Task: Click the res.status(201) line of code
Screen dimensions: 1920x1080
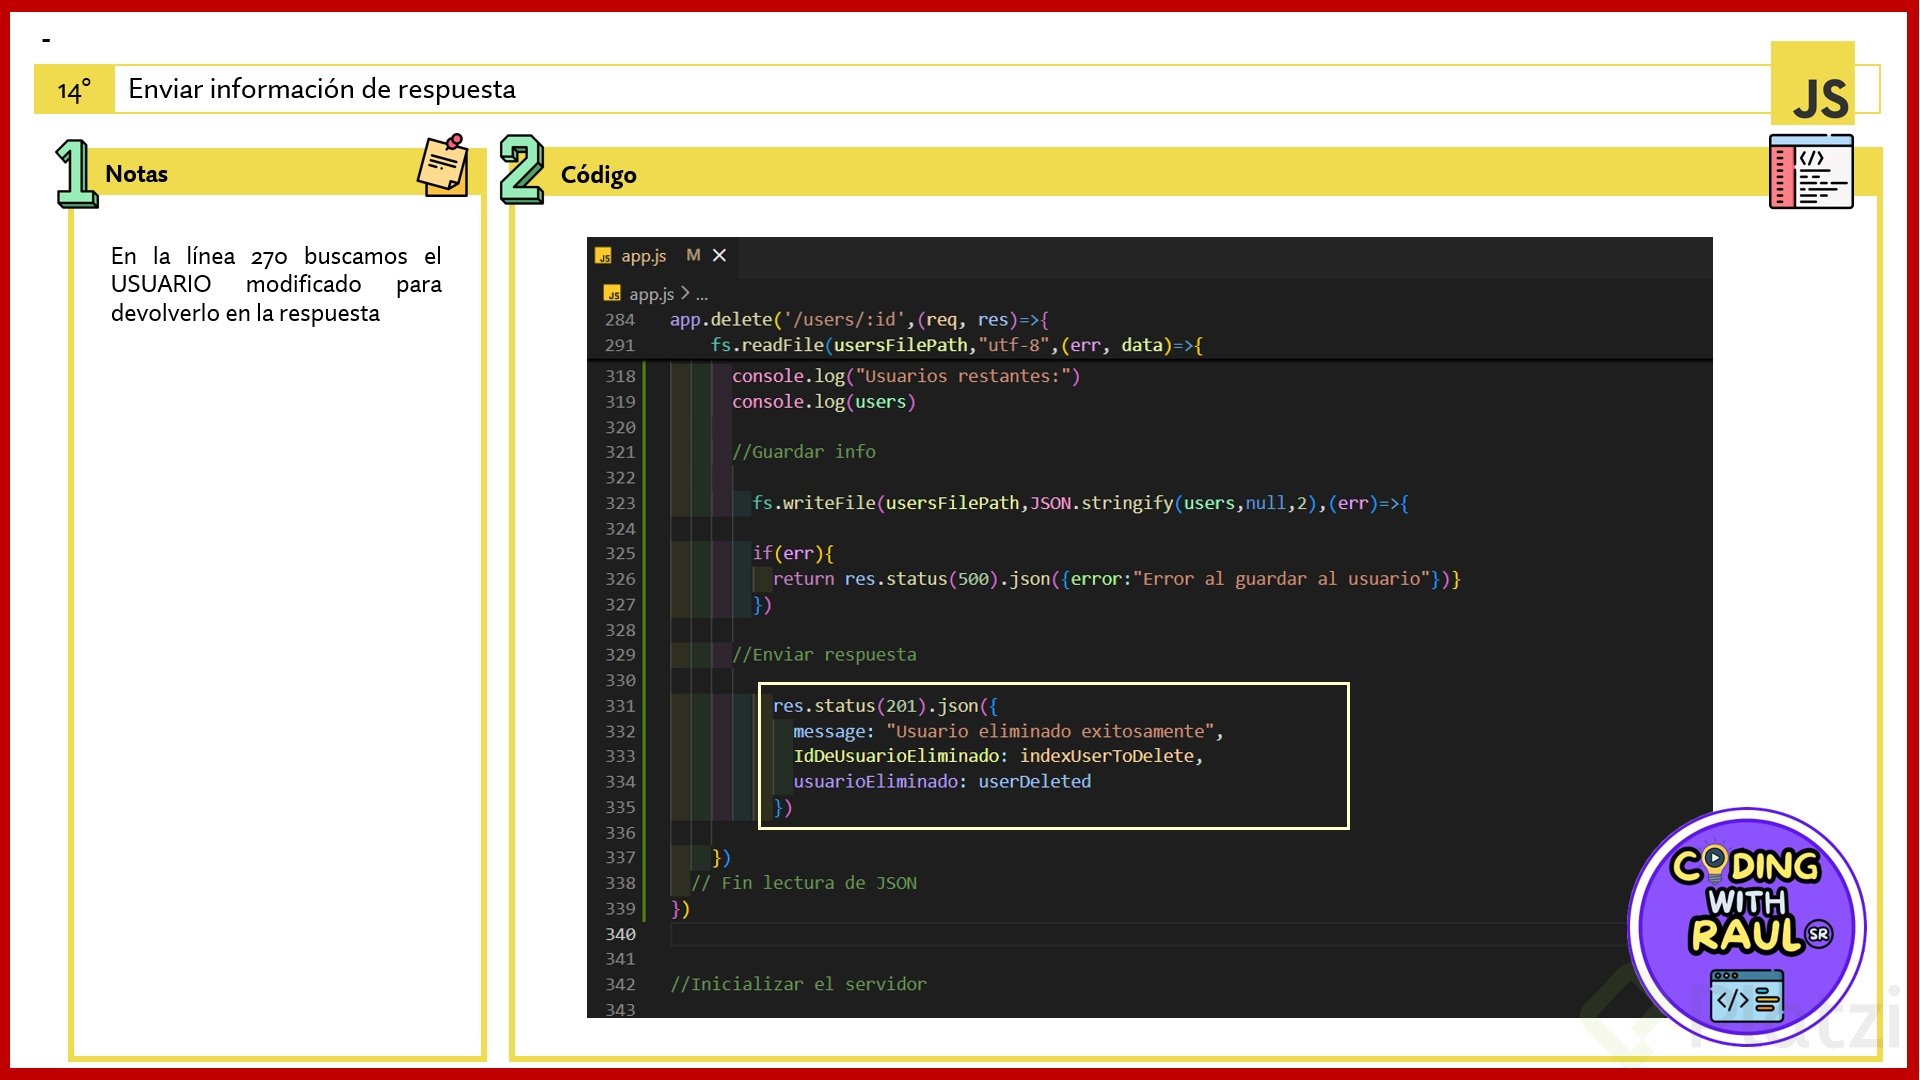Action: tap(884, 706)
